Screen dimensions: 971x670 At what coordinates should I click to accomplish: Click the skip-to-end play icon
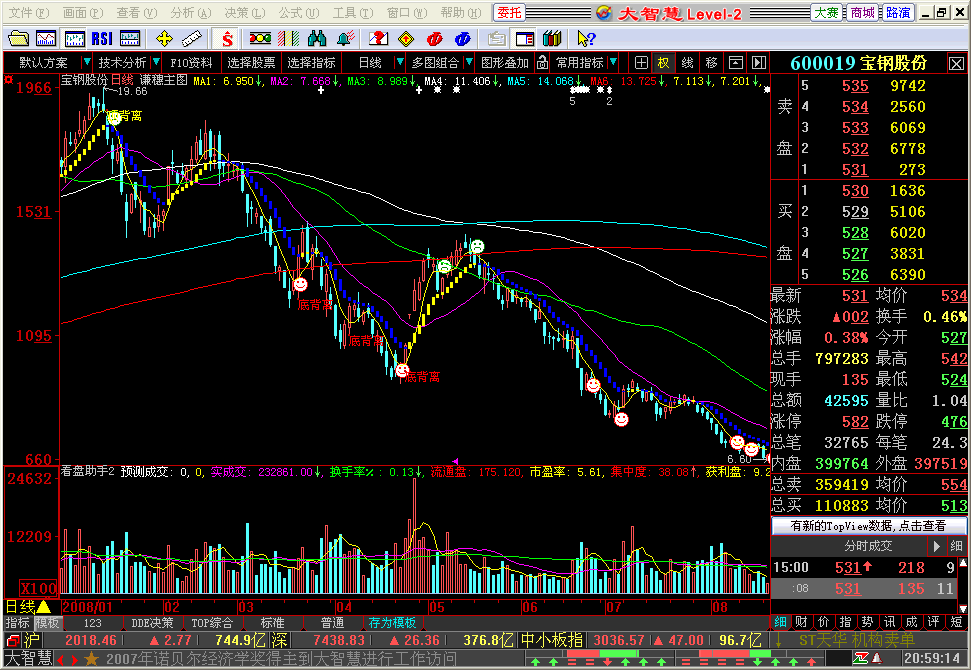tap(759, 63)
